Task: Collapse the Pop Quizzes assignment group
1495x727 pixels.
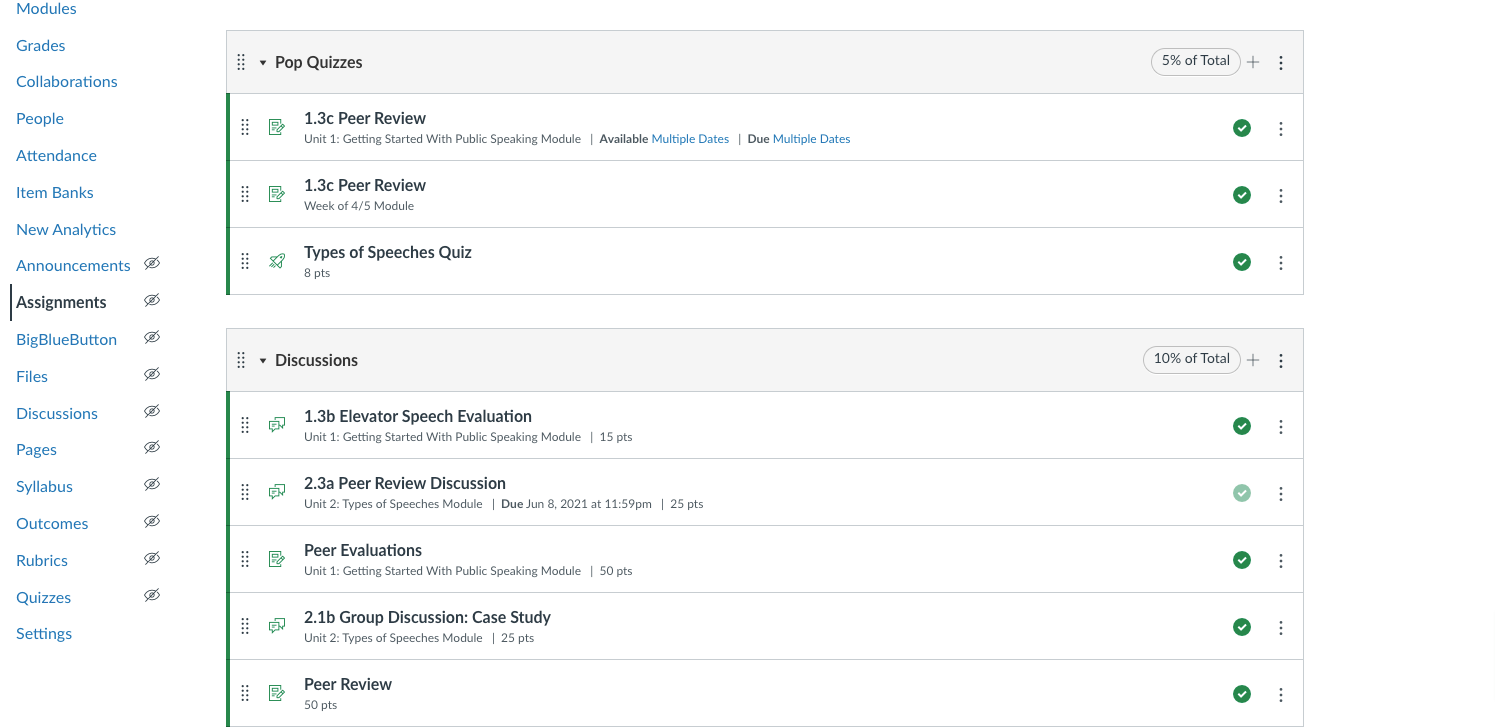Action: pyautogui.click(x=263, y=62)
